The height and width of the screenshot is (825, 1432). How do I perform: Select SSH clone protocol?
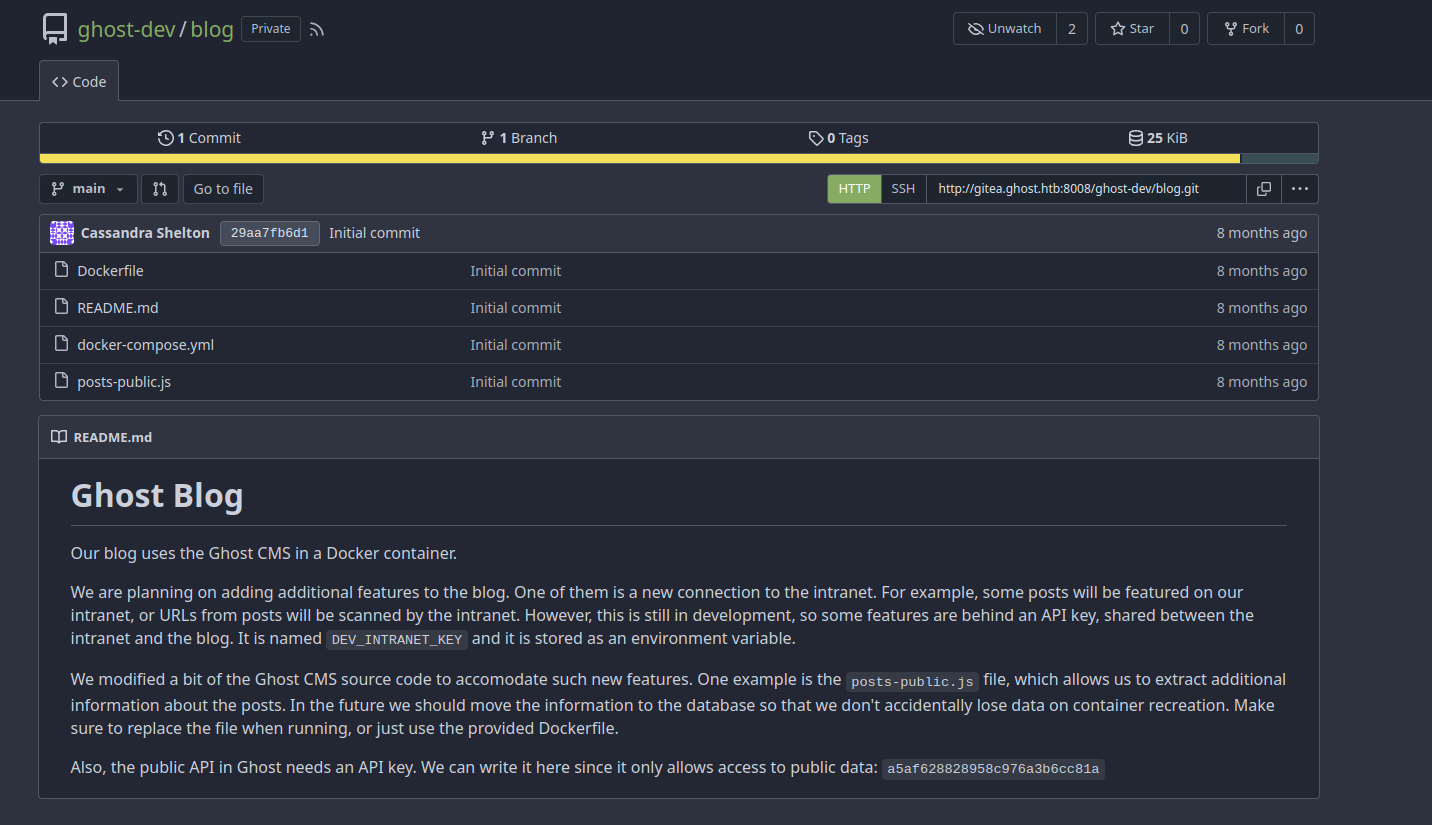click(x=903, y=189)
